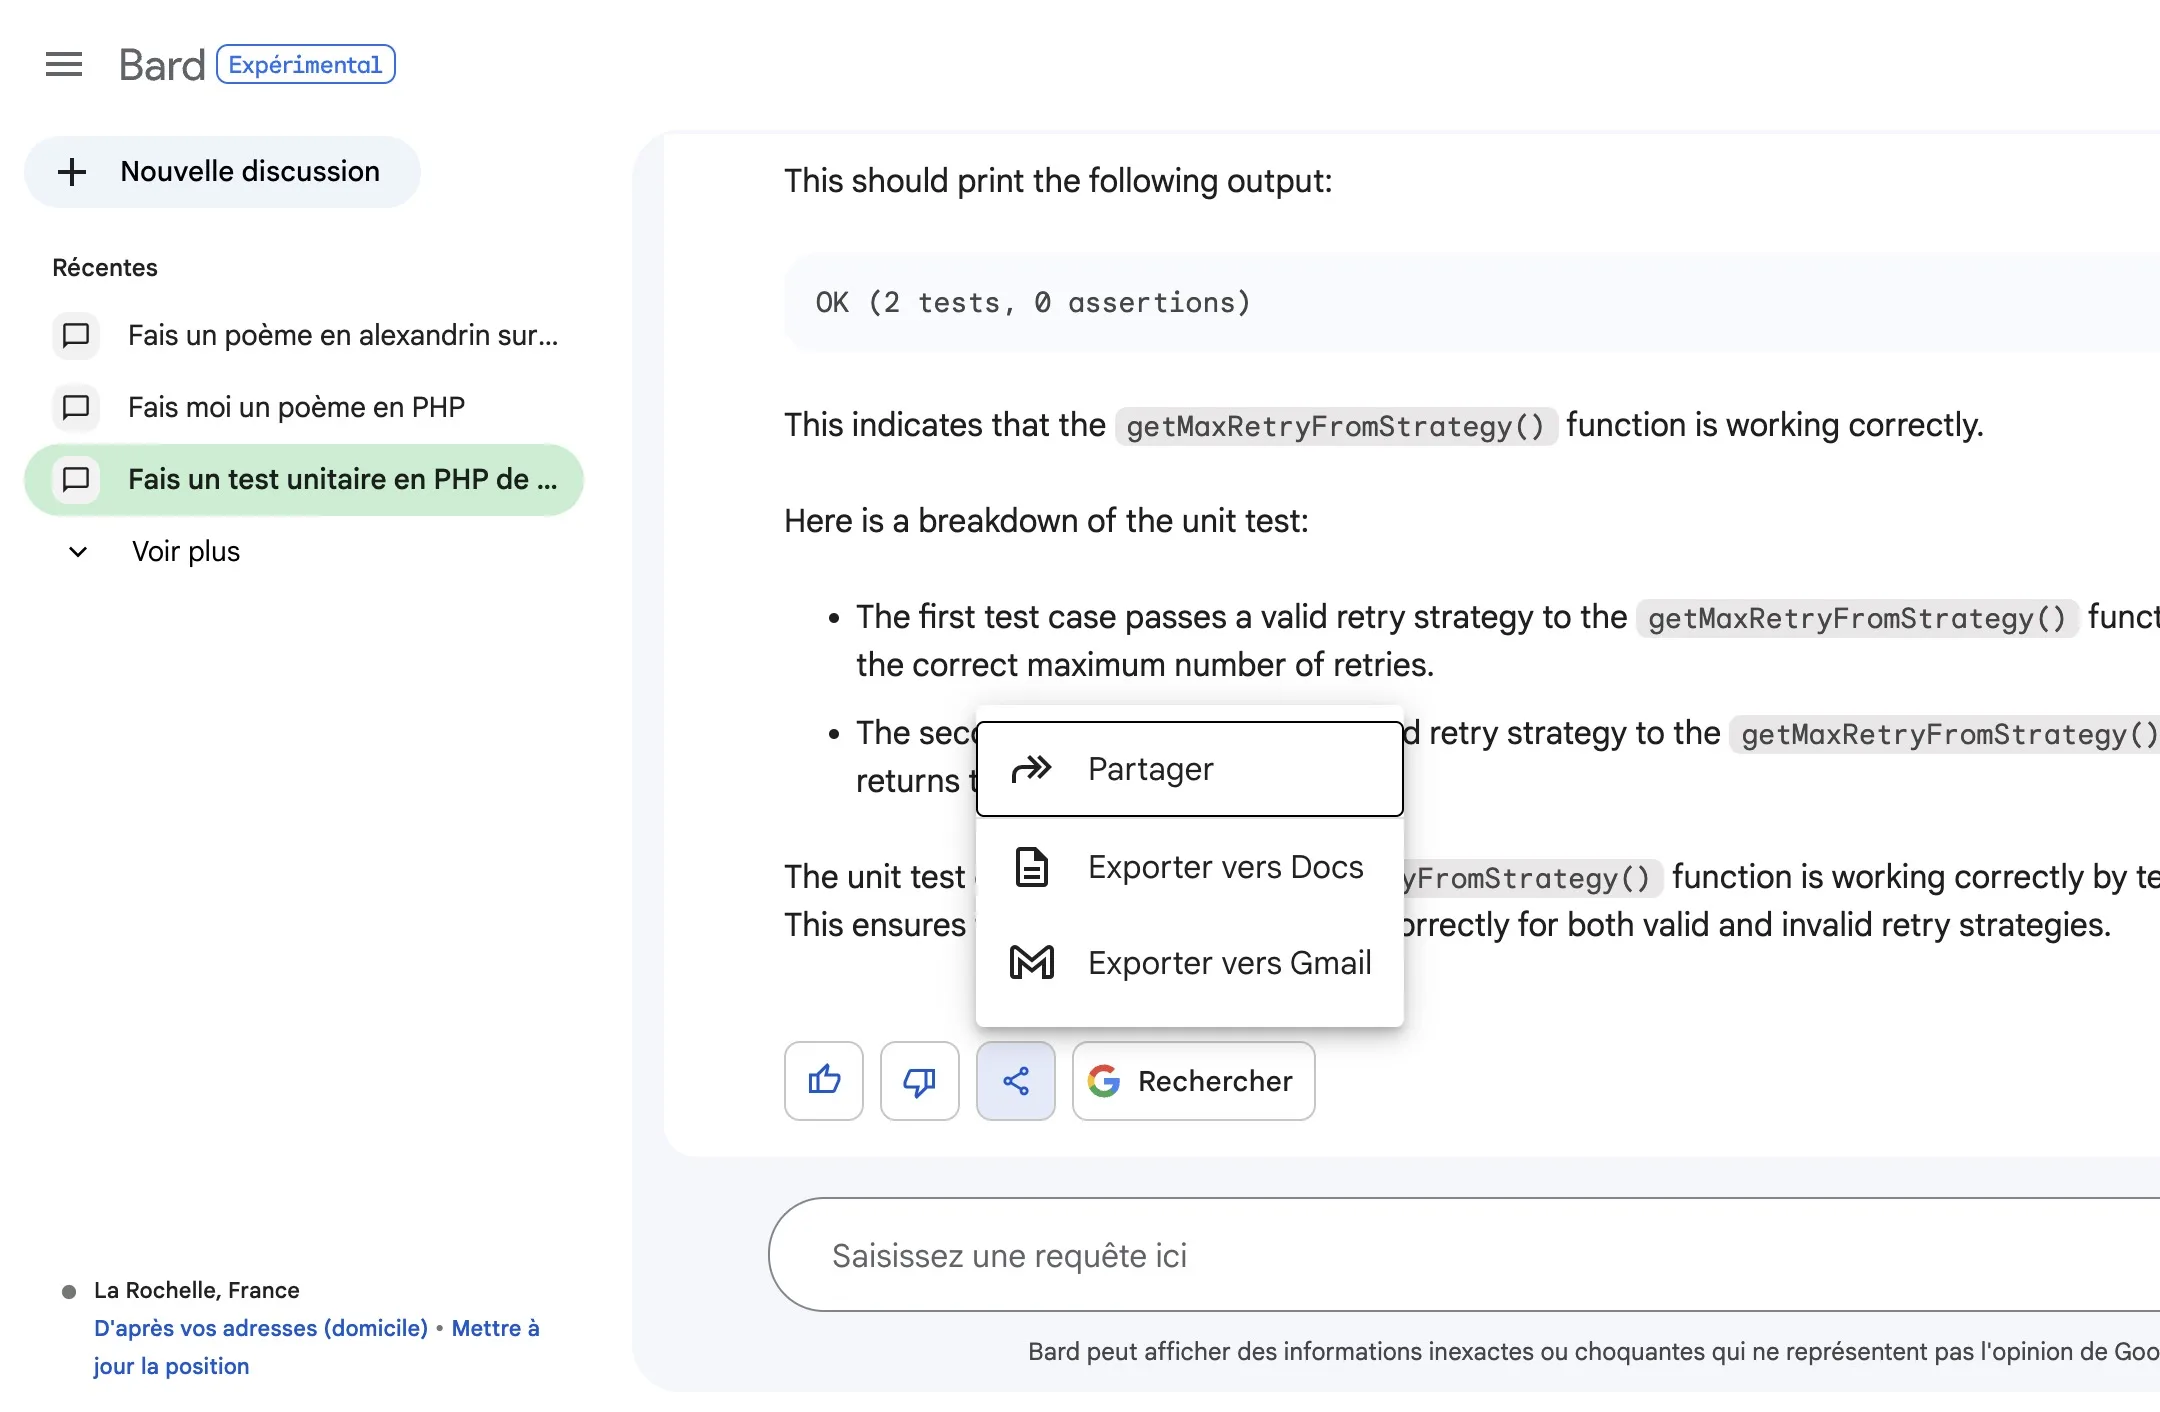Click chevron next to Voir plus
The image size is (2160, 1412).
[78, 552]
